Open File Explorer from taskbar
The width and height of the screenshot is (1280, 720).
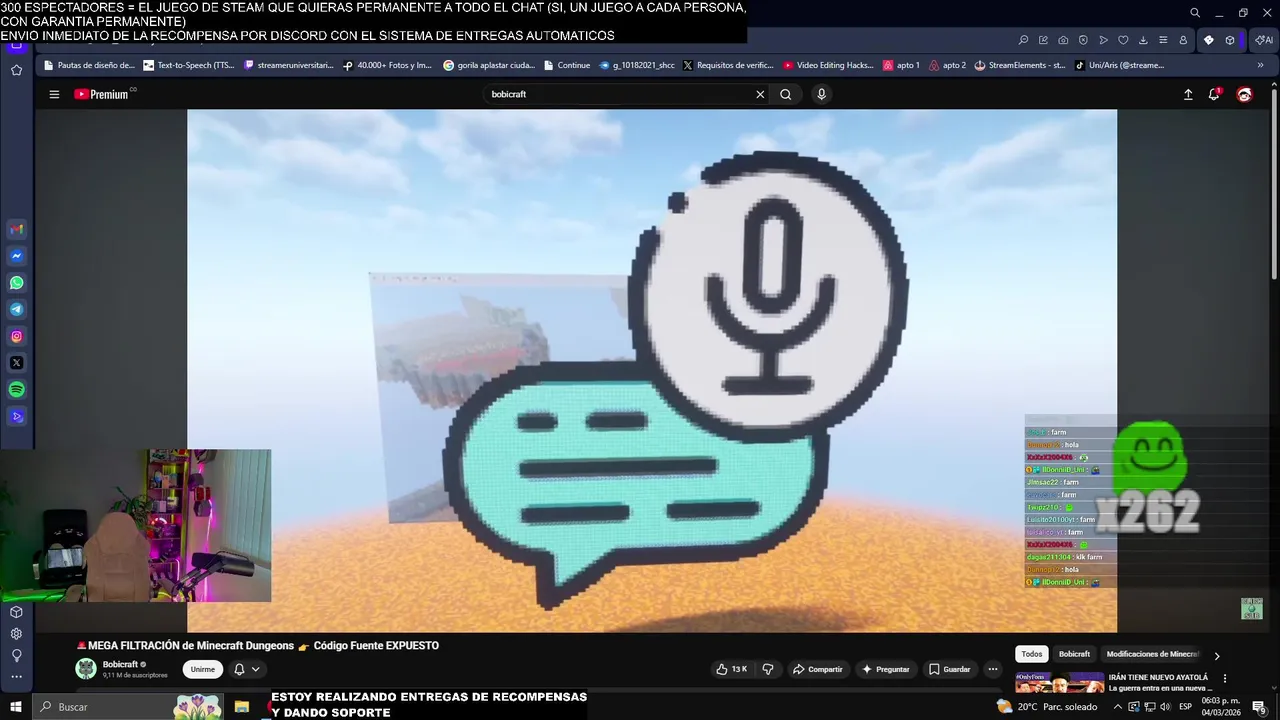241,707
